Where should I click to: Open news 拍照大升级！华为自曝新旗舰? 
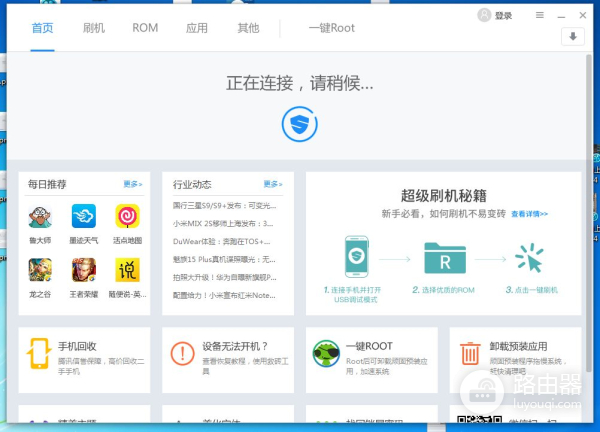225,277
